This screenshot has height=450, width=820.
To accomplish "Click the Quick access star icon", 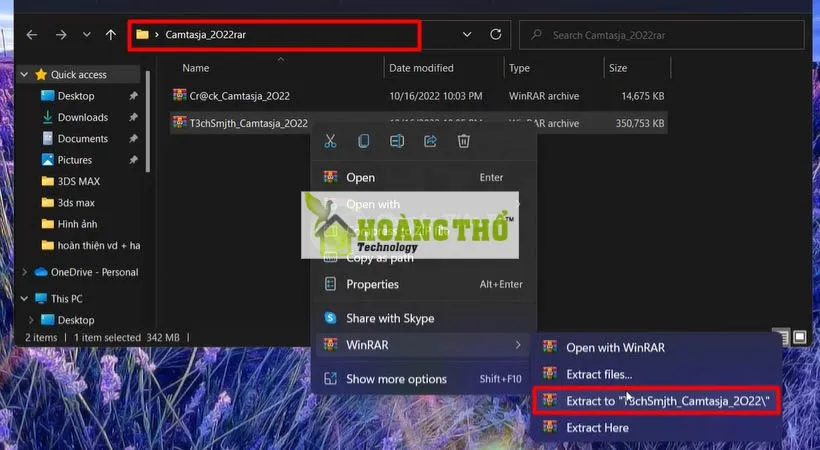I will point(41,74).
